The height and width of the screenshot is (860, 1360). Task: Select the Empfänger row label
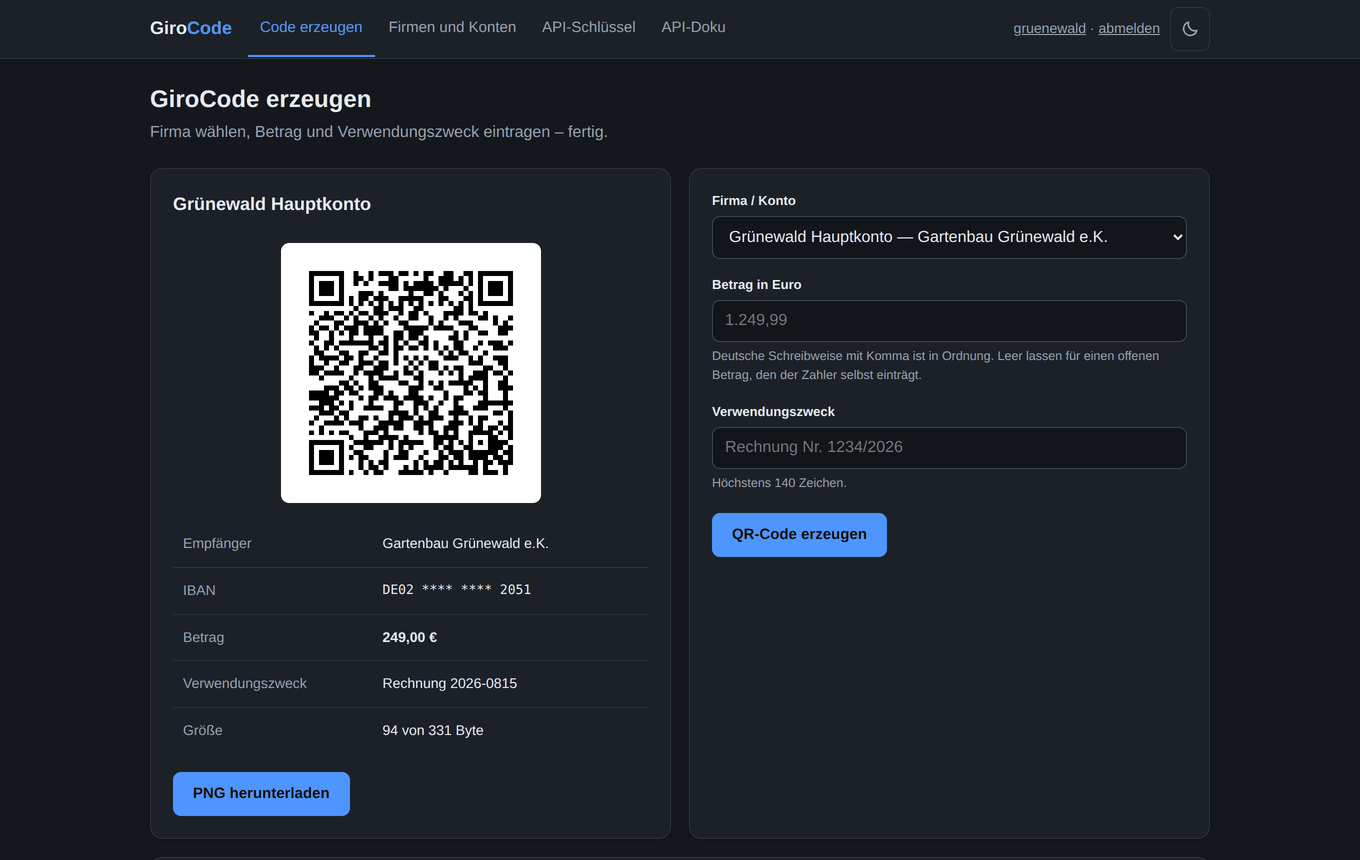(x=217, y=544)
